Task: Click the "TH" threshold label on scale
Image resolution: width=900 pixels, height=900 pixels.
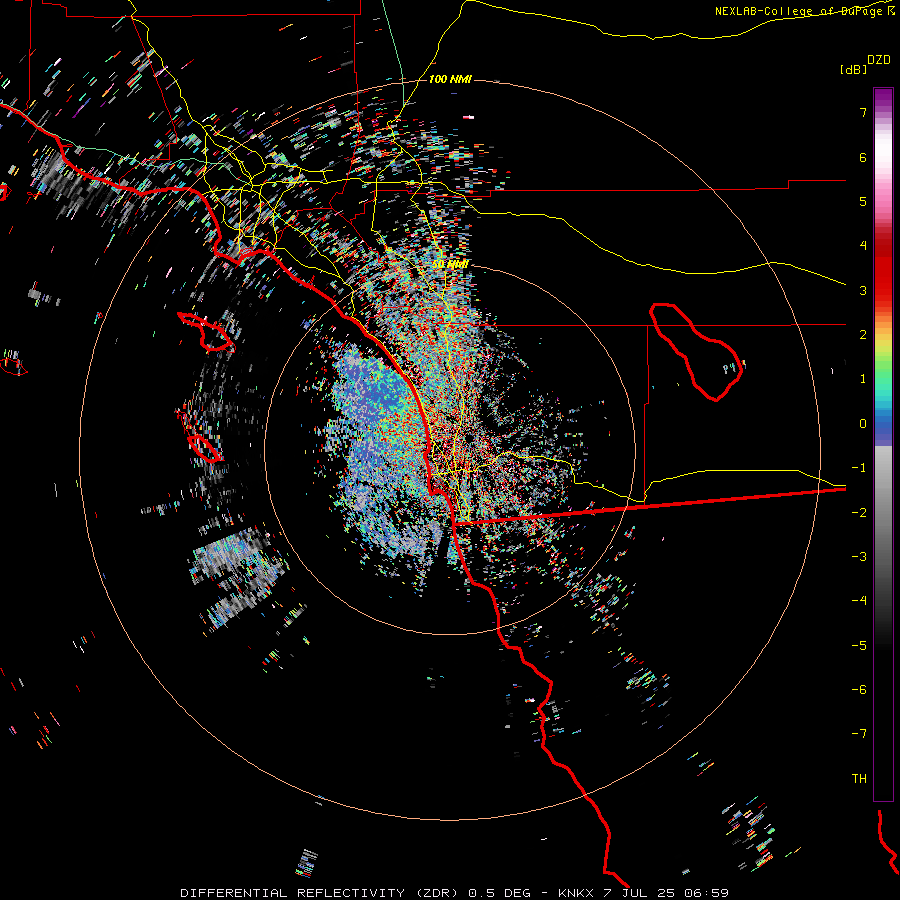Action: [x=859, y=778]
